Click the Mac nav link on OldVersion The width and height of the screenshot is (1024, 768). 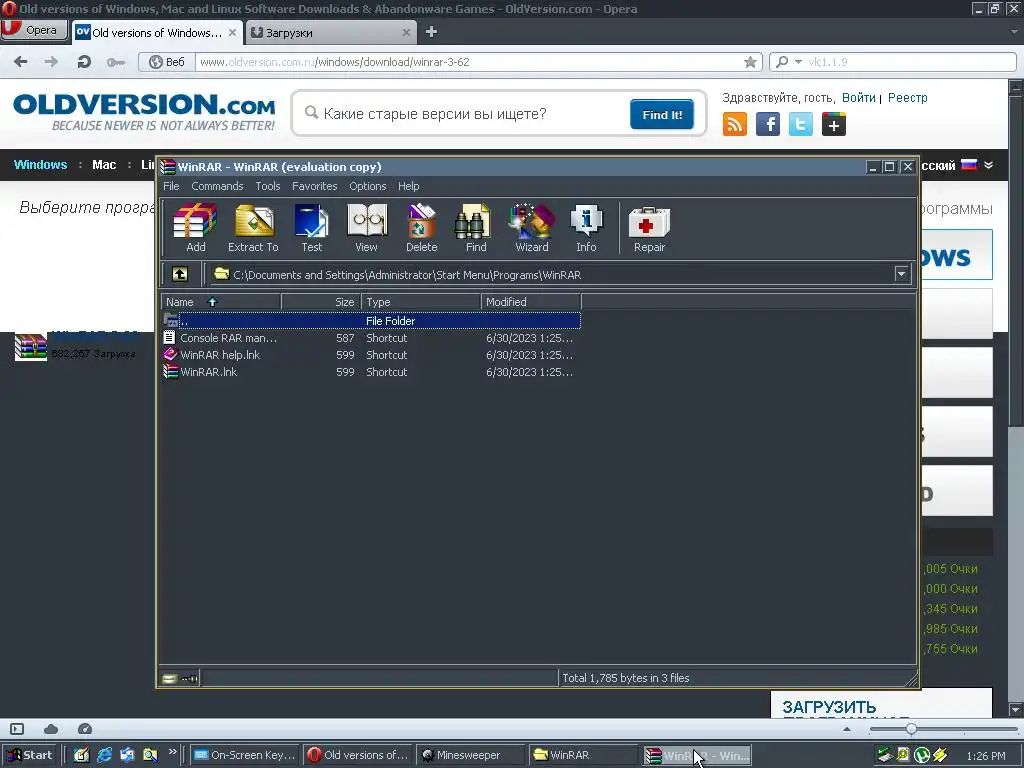pos(104,165)
